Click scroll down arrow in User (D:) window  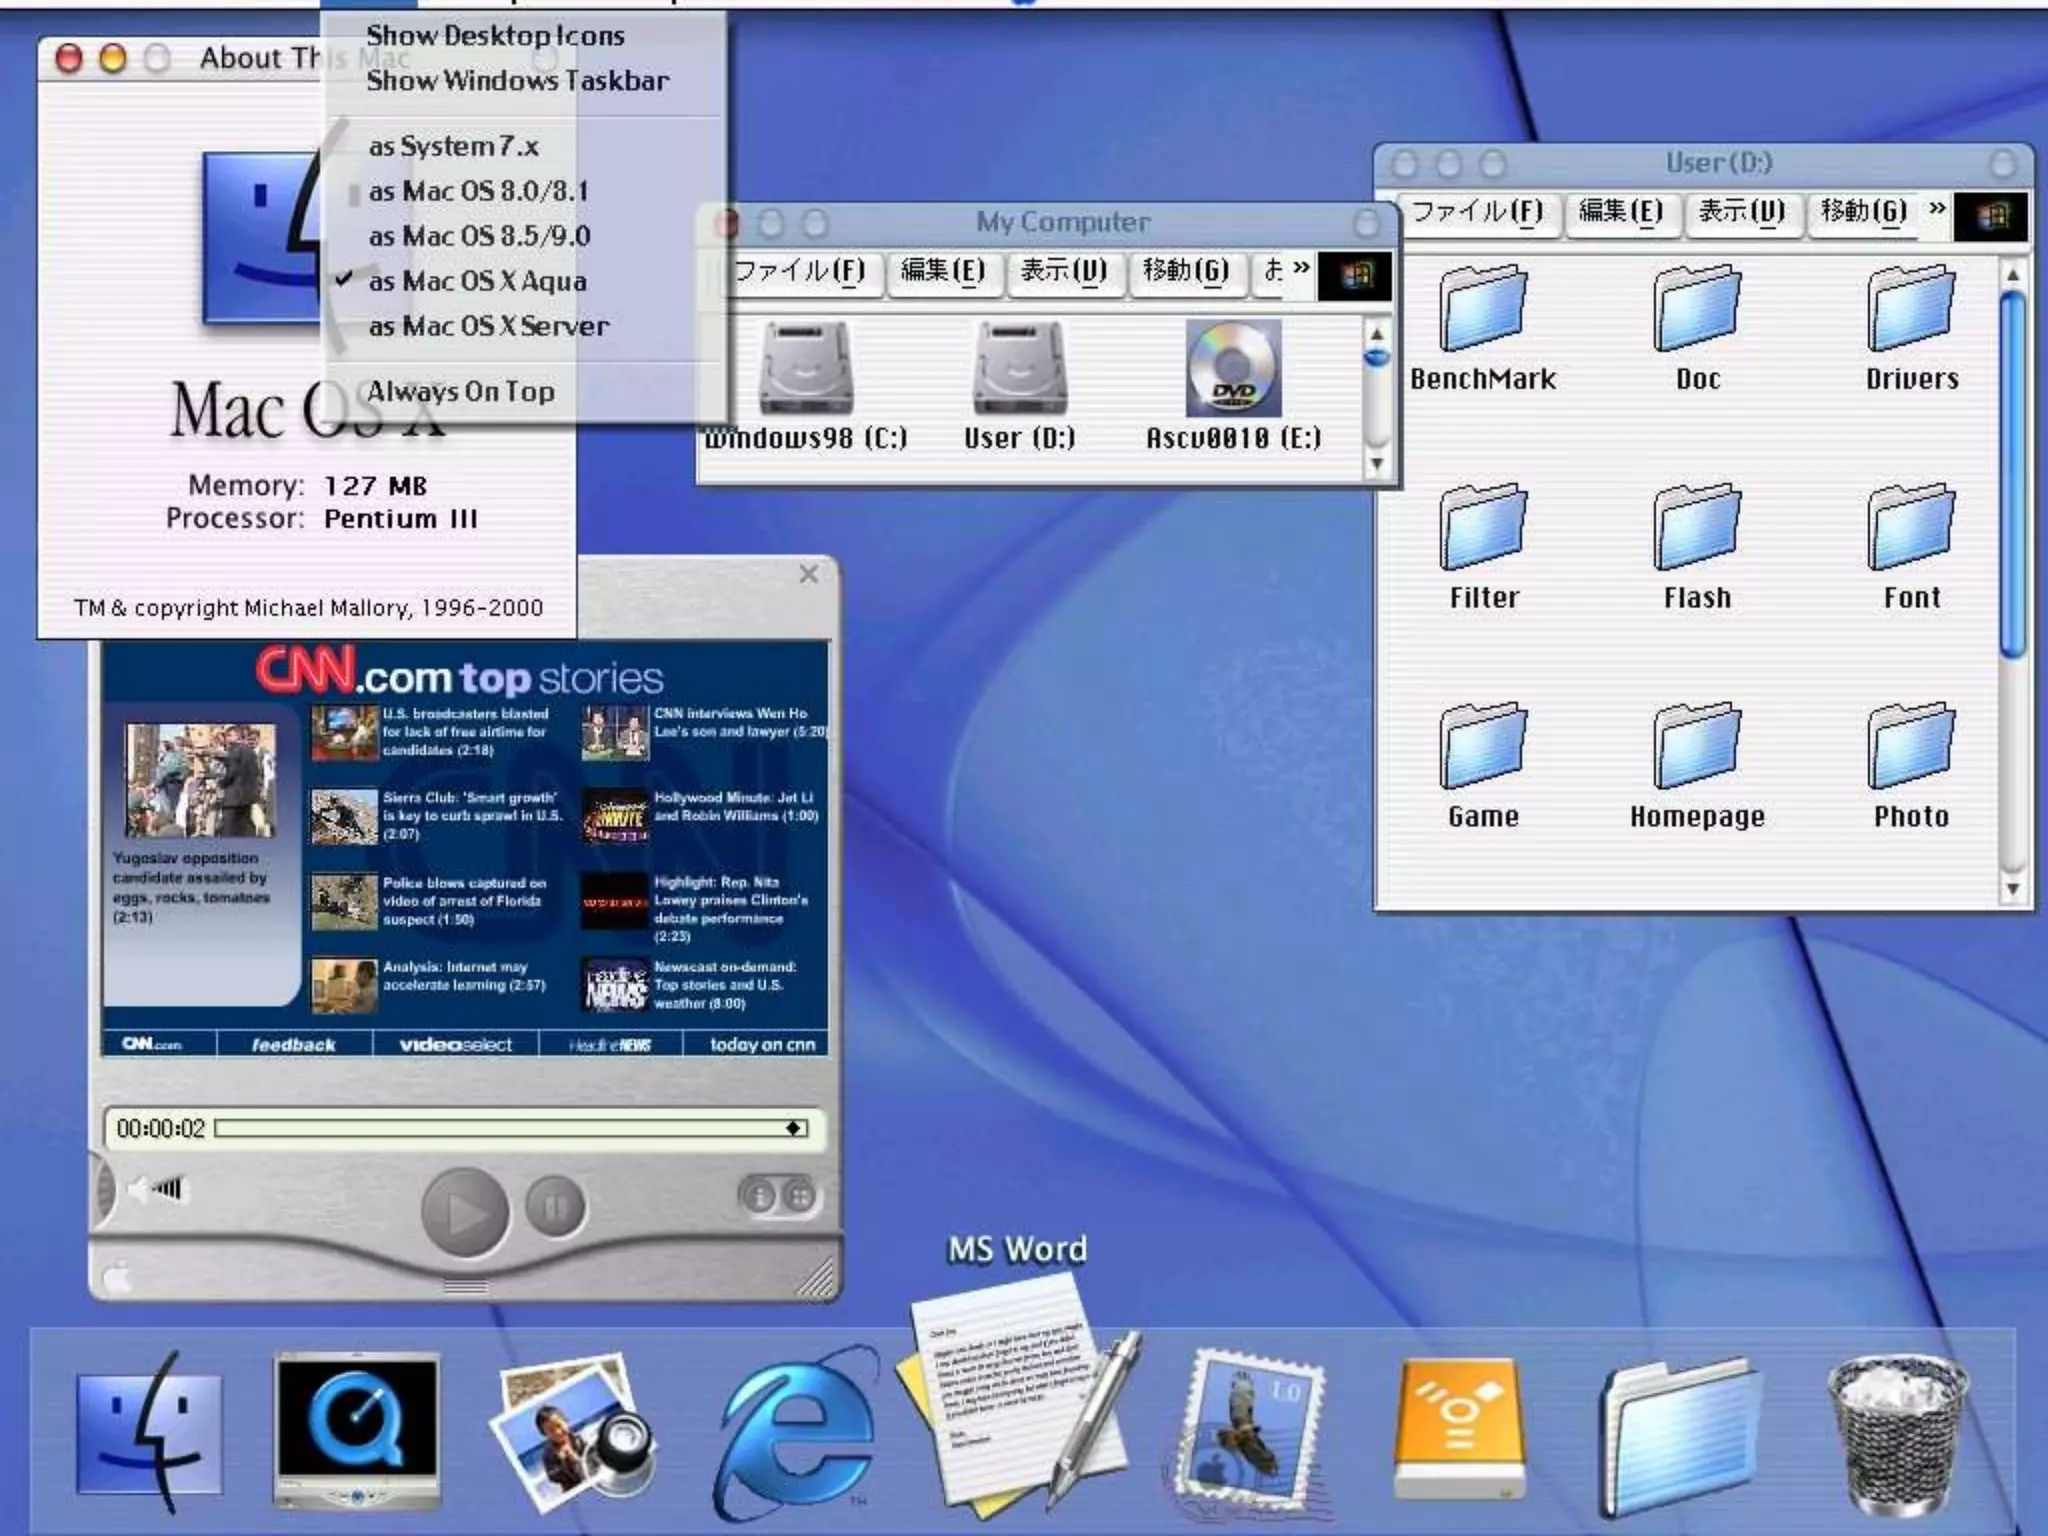pos(2012,888)
